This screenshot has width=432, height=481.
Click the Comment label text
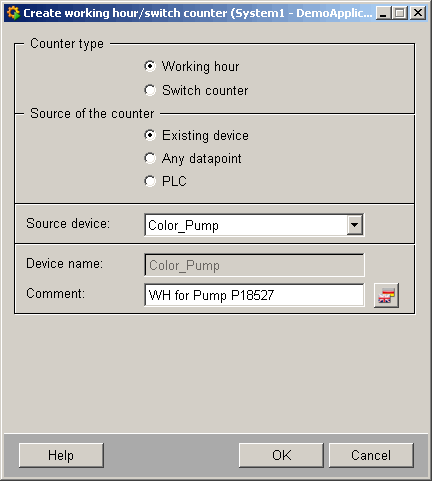(x=55, y=294)
